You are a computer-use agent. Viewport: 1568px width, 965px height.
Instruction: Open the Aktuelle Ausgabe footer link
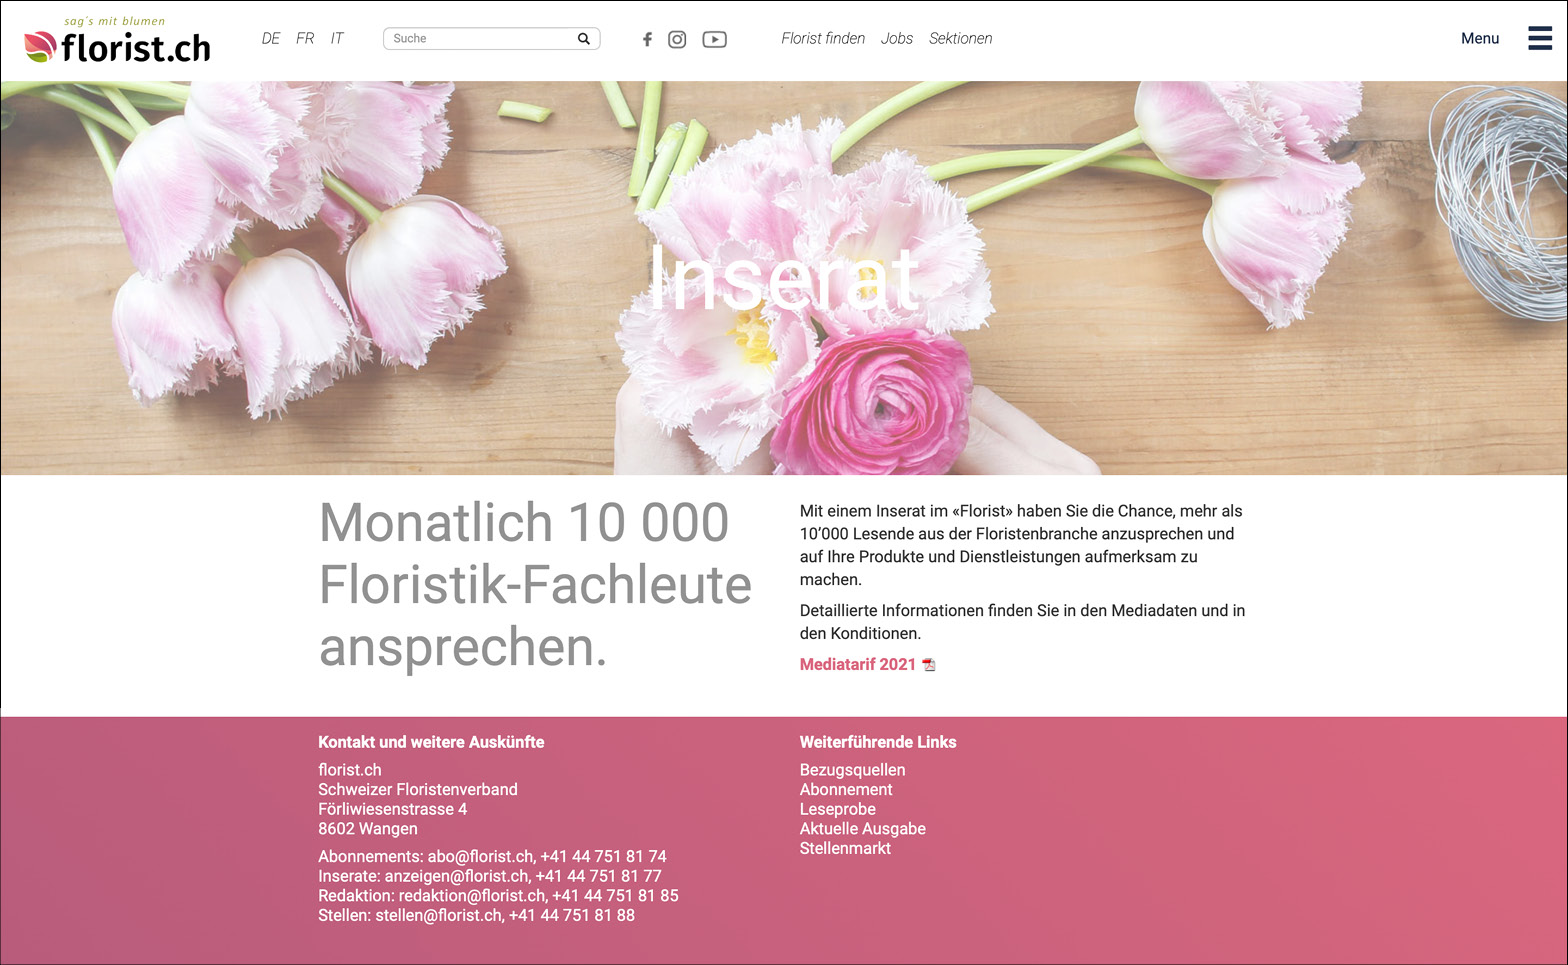click(863, 828)
